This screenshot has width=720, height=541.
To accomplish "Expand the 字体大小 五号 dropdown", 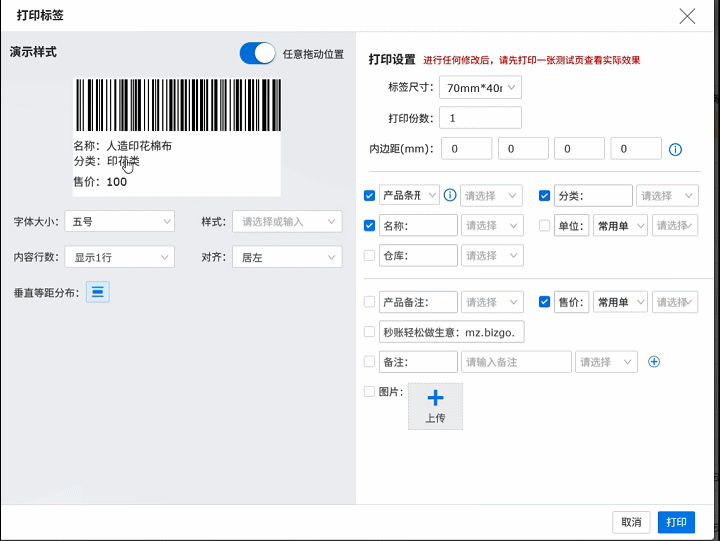I will [118, 221].
